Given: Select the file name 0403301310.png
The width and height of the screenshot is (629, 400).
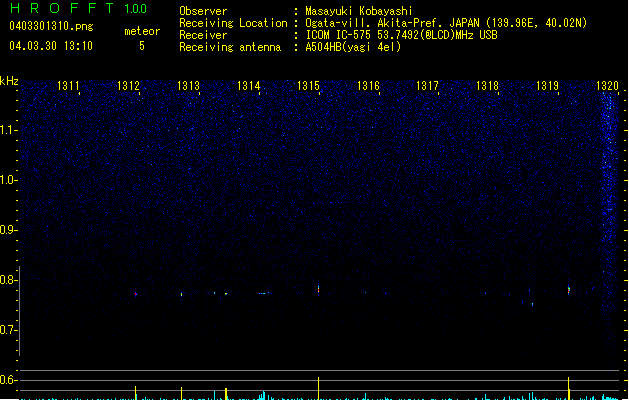Looking at the screenshot, I should [51, 26].
